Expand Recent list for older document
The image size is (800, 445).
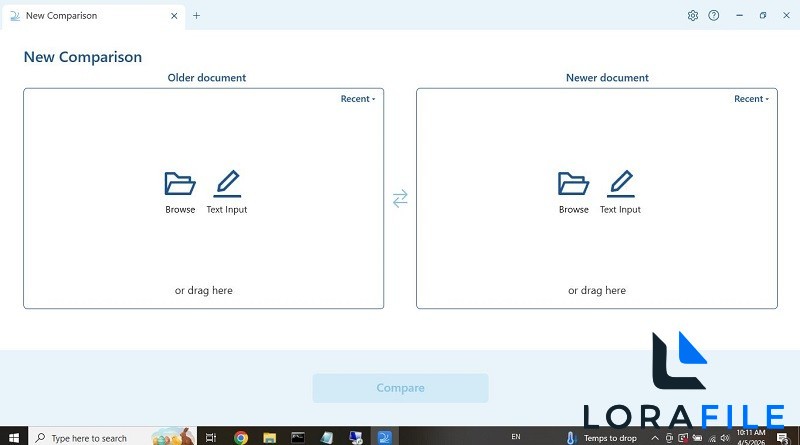tap(358, 99)
